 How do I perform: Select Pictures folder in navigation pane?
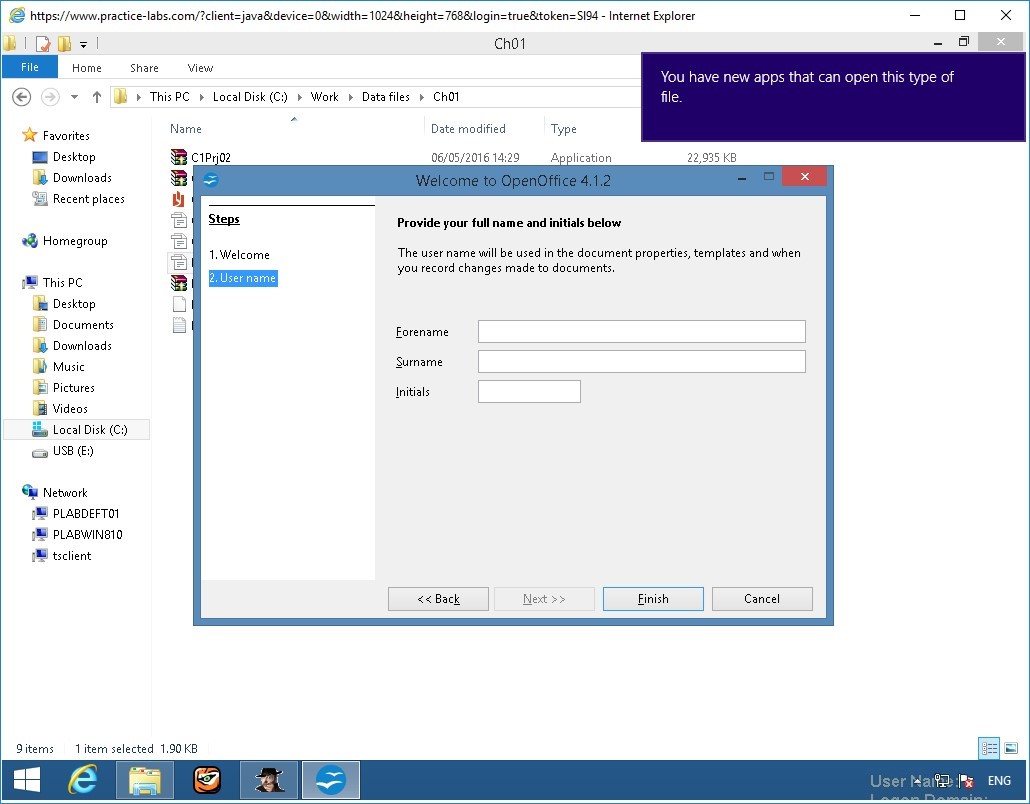pos(74,388)
